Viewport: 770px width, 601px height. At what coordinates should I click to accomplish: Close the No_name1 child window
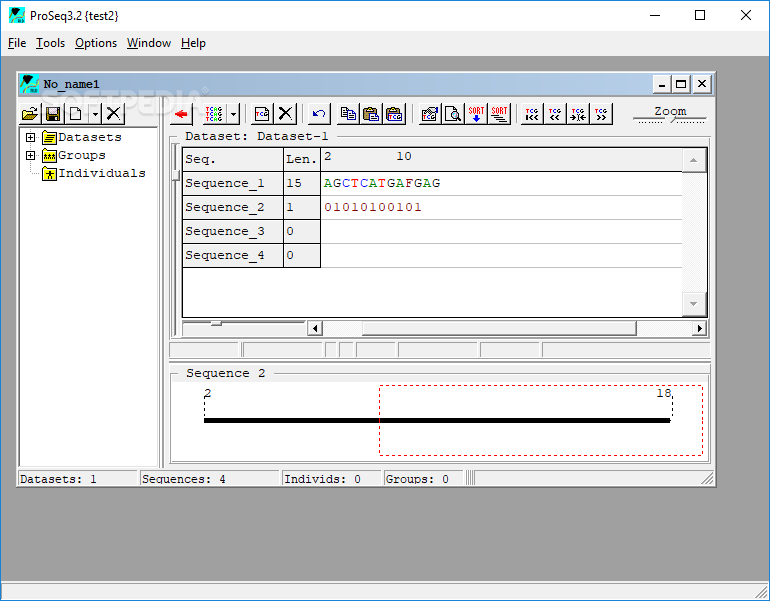coord(702,84)
